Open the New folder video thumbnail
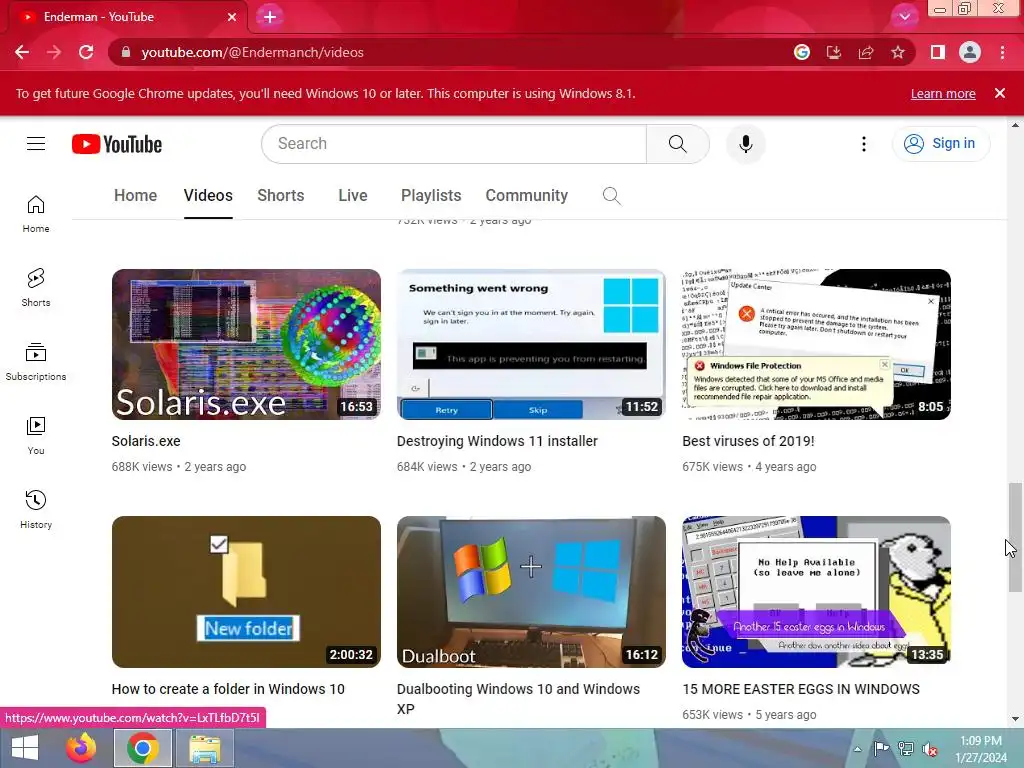This screenshot has height=768, width=1024. pyautogui.click(x=246, y=592)
